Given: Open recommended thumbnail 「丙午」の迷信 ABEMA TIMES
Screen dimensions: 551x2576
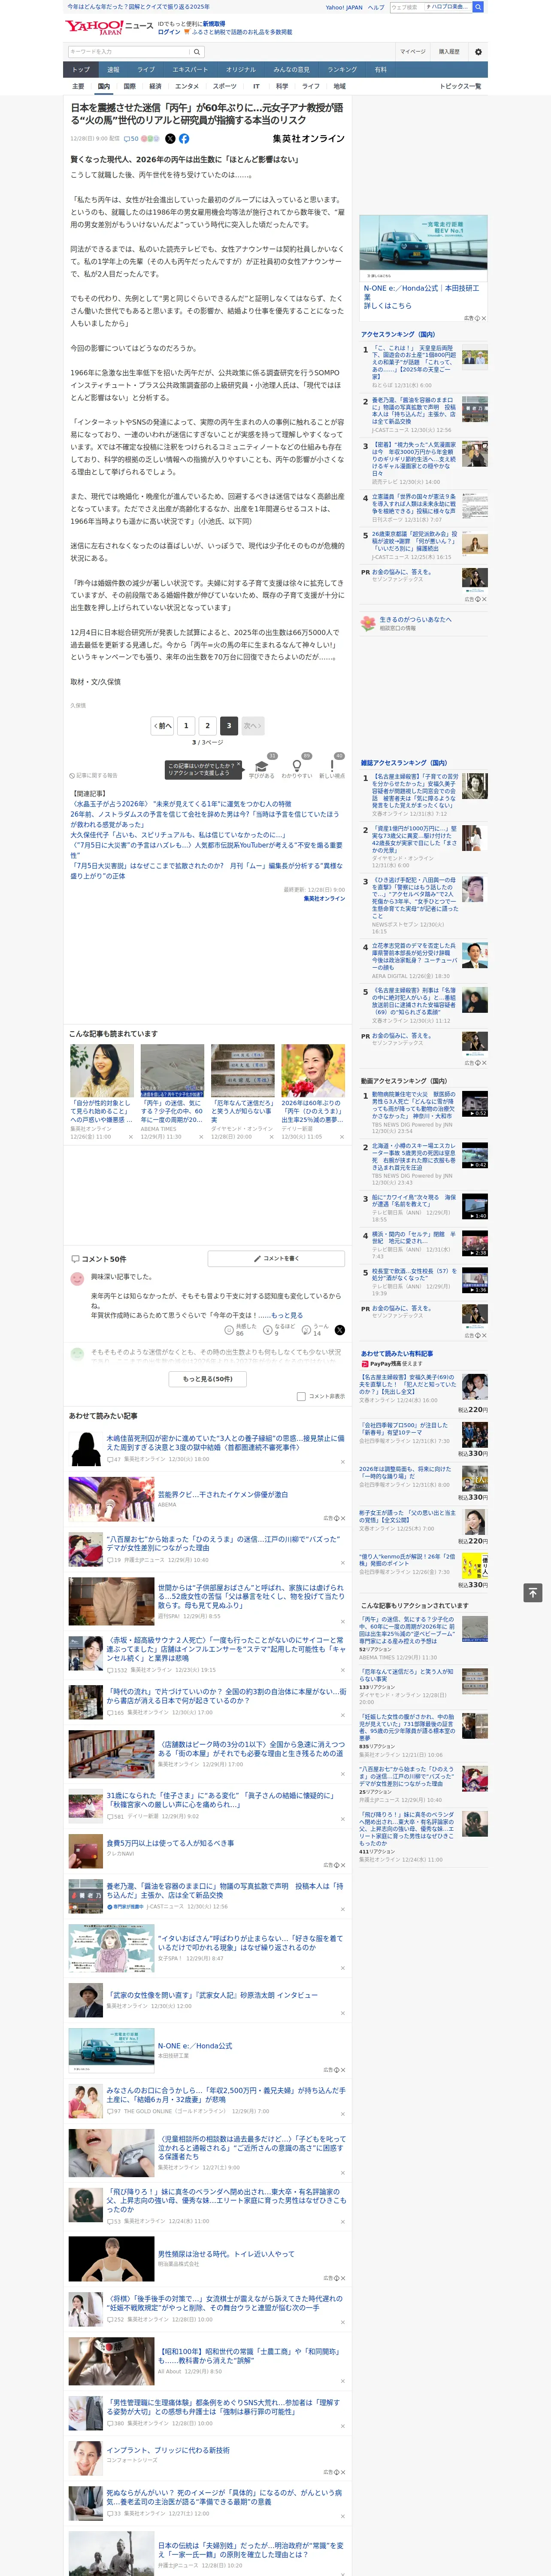Looking at the screenshot, I should coord(172,1092).
